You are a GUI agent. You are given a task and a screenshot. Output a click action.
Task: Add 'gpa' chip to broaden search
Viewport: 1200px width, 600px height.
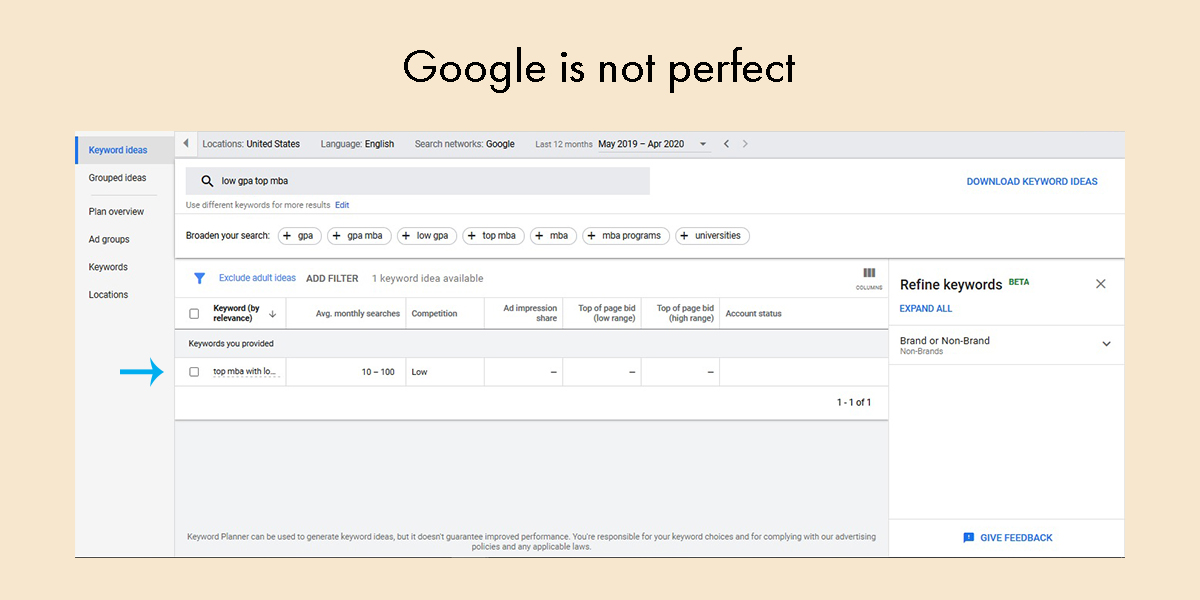(300, 236)
